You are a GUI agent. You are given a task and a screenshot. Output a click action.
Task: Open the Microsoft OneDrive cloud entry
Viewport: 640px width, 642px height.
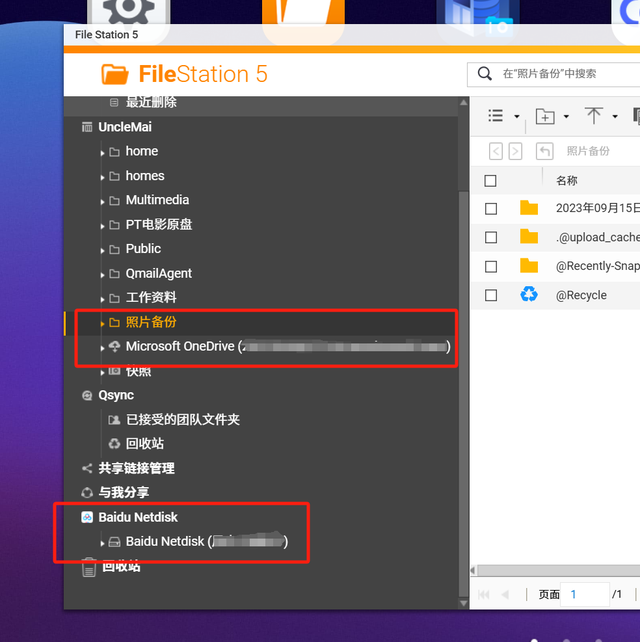[288, 346]
